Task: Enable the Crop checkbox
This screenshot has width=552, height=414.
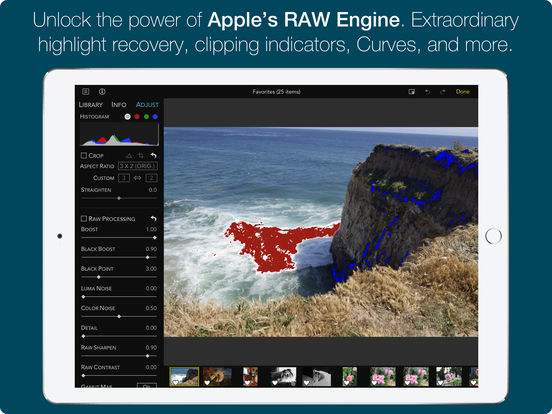Action: [84, 155]
